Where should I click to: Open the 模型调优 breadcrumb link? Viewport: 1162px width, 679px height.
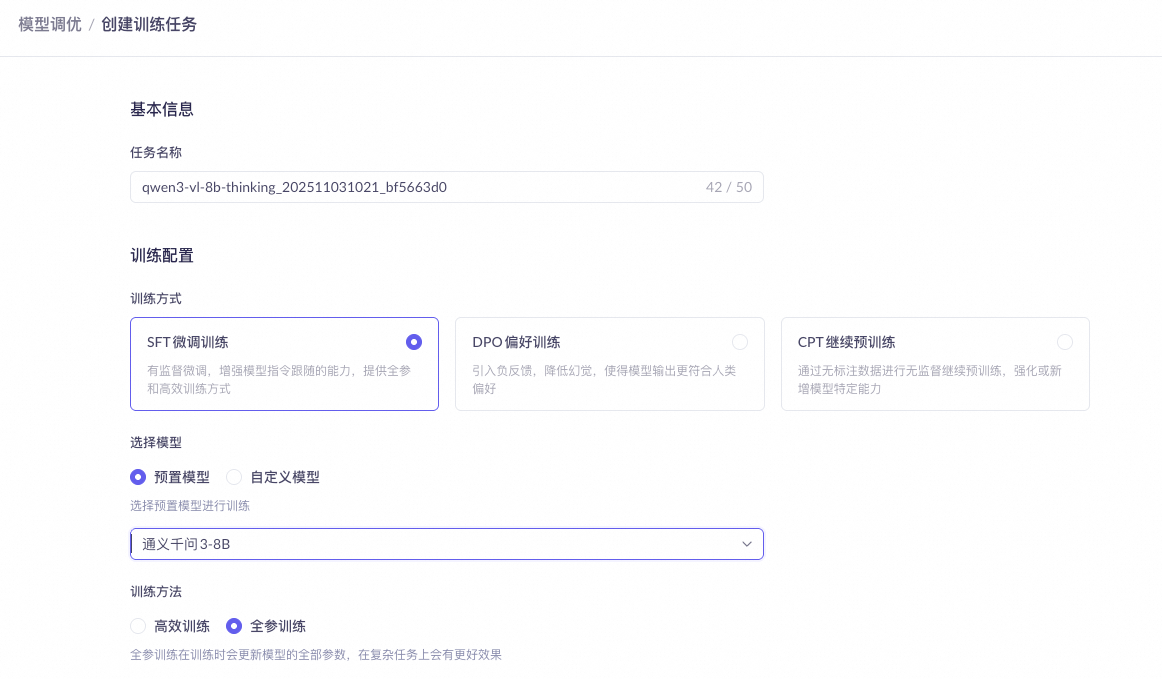pyautogui.click(x=50, y=24)
